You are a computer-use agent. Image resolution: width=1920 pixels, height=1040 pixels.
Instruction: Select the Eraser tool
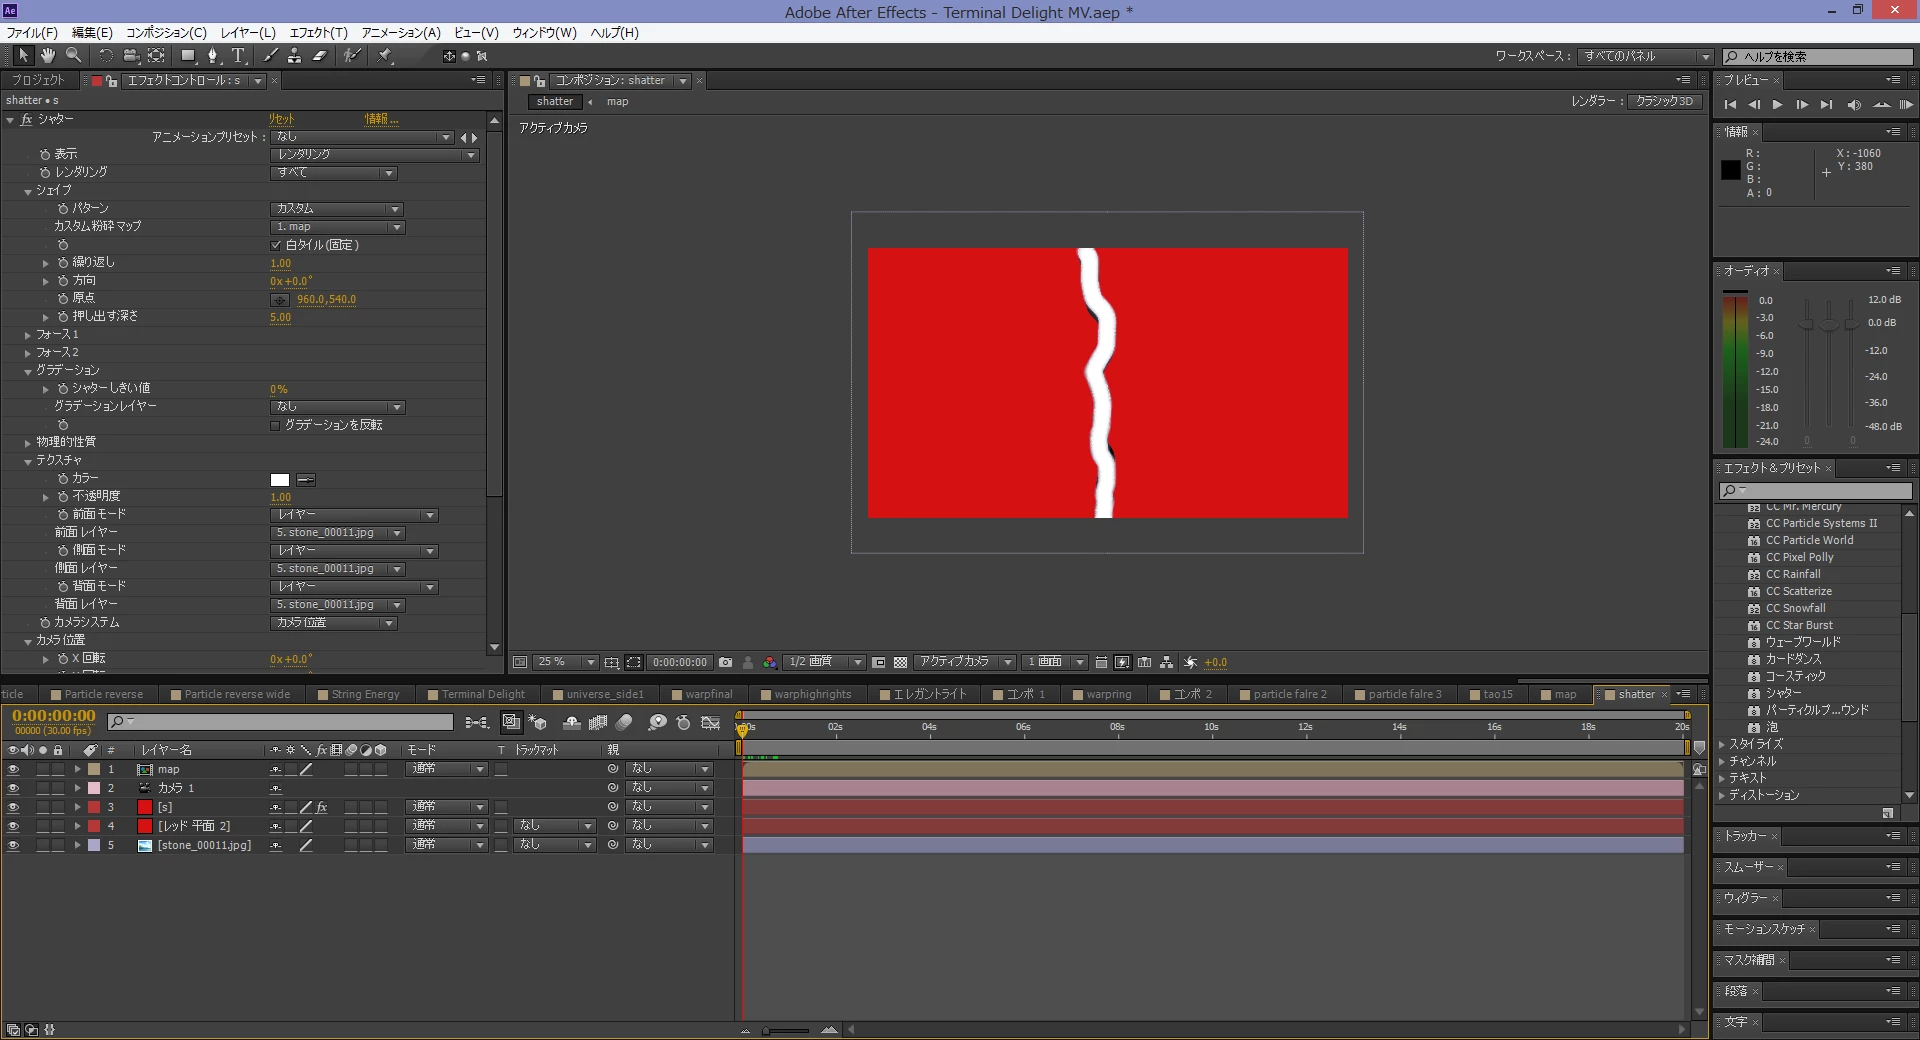point(320,56)
